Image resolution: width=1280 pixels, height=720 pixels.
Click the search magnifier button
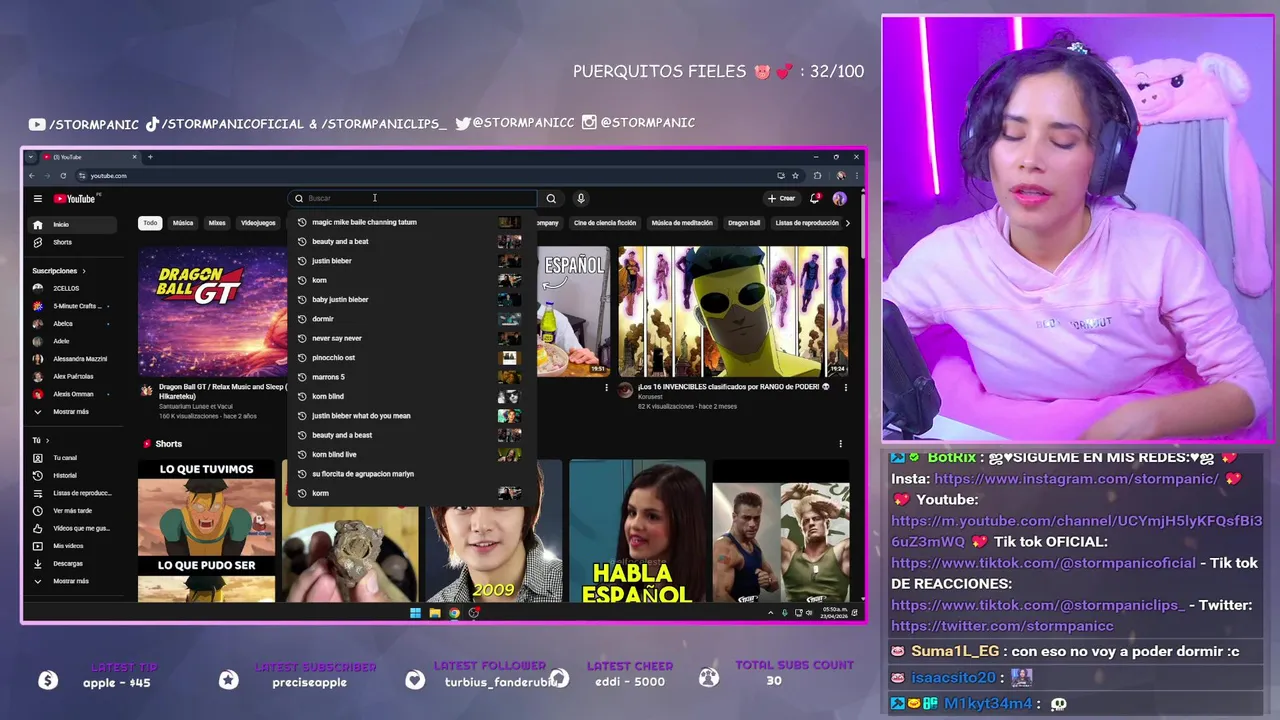(x=551, y=198)
